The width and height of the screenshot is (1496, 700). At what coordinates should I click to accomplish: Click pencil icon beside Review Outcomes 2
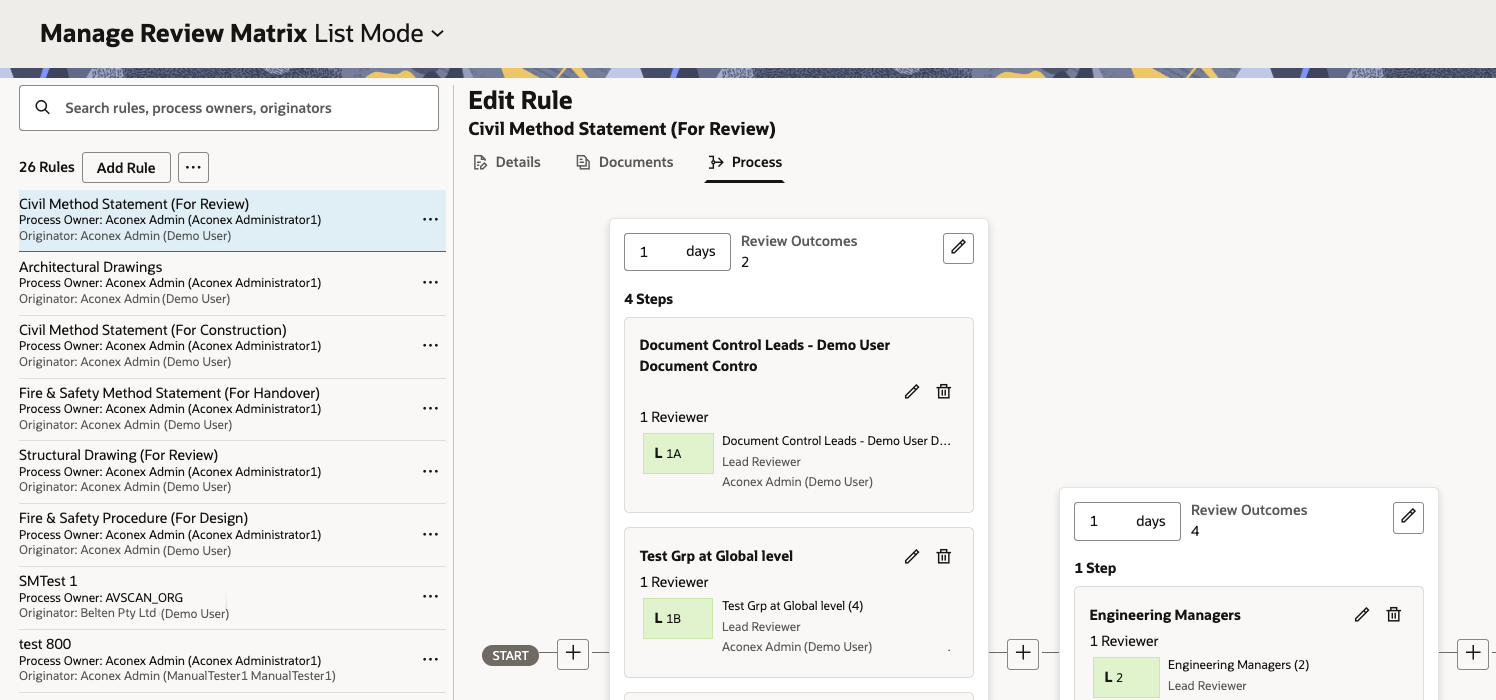click(x=958, y=249)
